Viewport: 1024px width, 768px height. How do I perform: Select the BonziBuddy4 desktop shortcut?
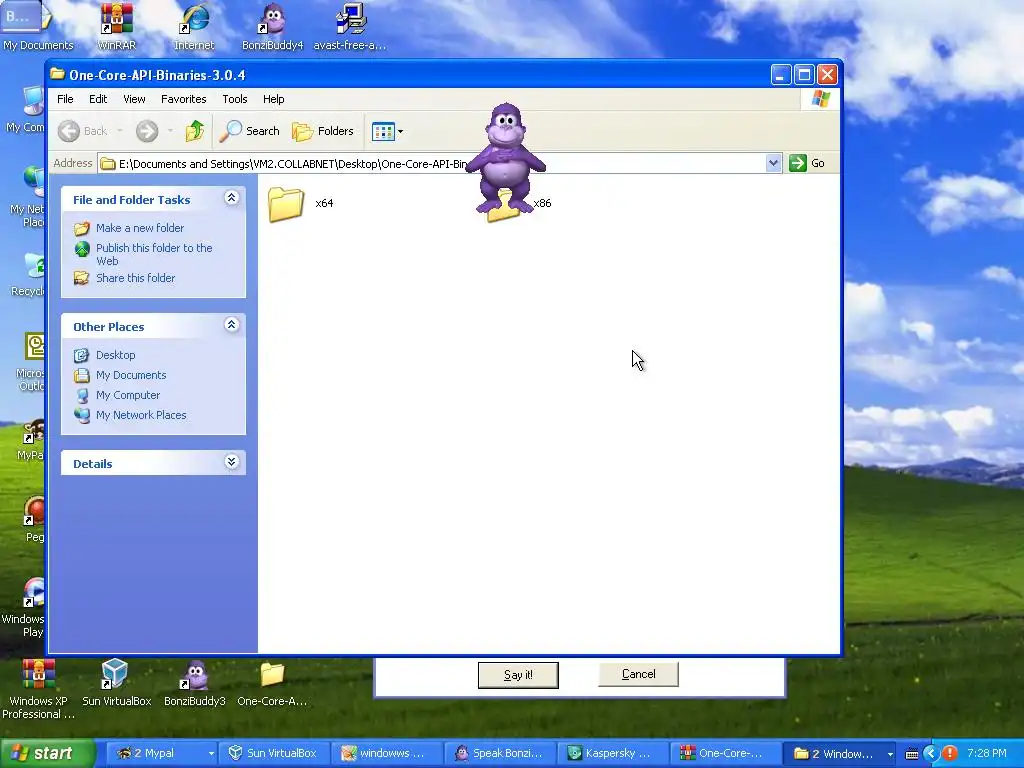[272, 27]
